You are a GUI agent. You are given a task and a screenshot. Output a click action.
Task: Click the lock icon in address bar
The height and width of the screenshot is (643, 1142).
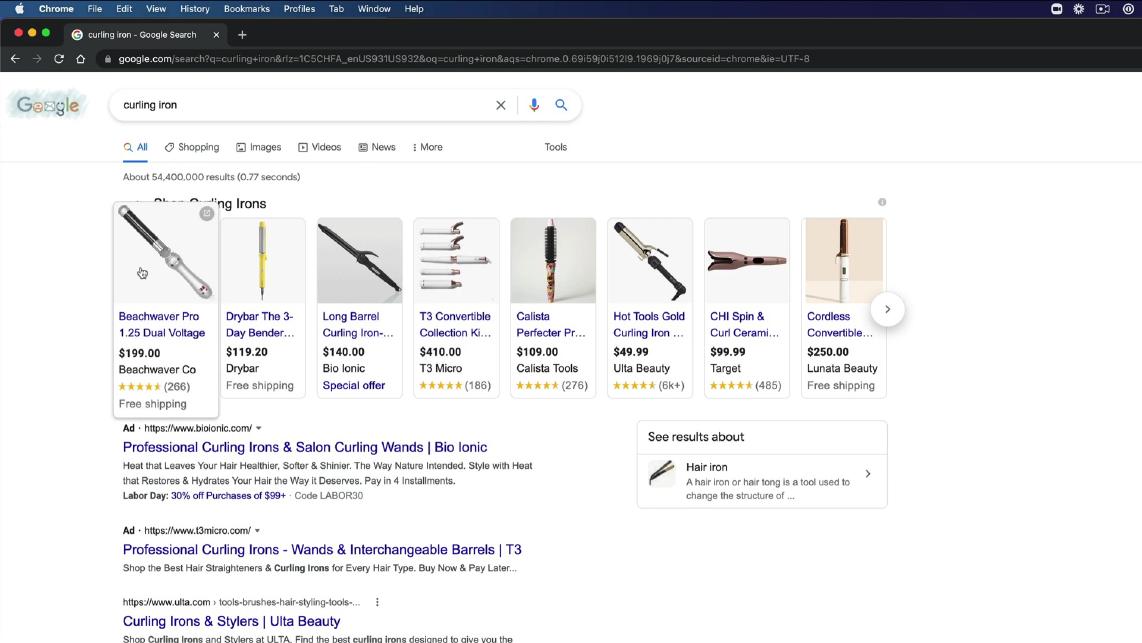click(x=108, y=59)
